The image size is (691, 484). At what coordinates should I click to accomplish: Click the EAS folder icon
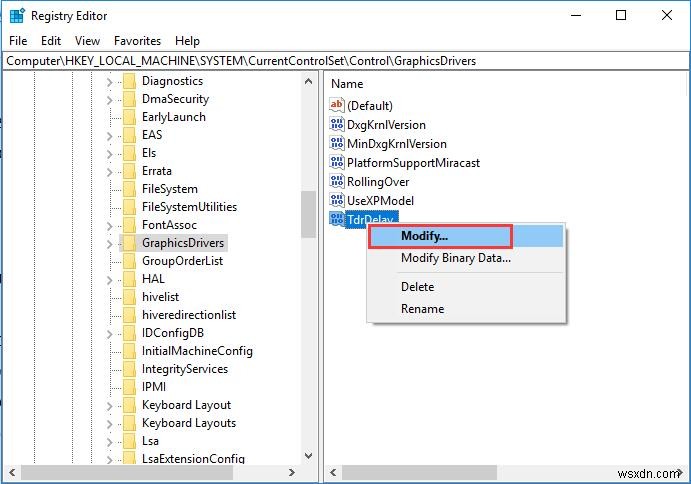[130, 135]
